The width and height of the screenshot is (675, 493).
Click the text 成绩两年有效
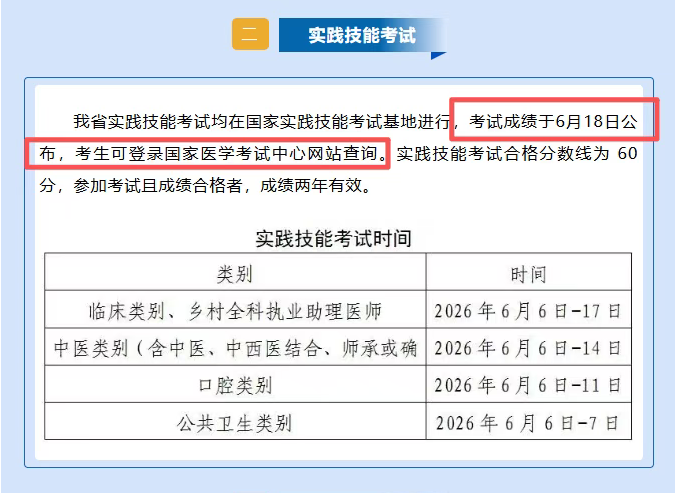click(x=311, y=186)
